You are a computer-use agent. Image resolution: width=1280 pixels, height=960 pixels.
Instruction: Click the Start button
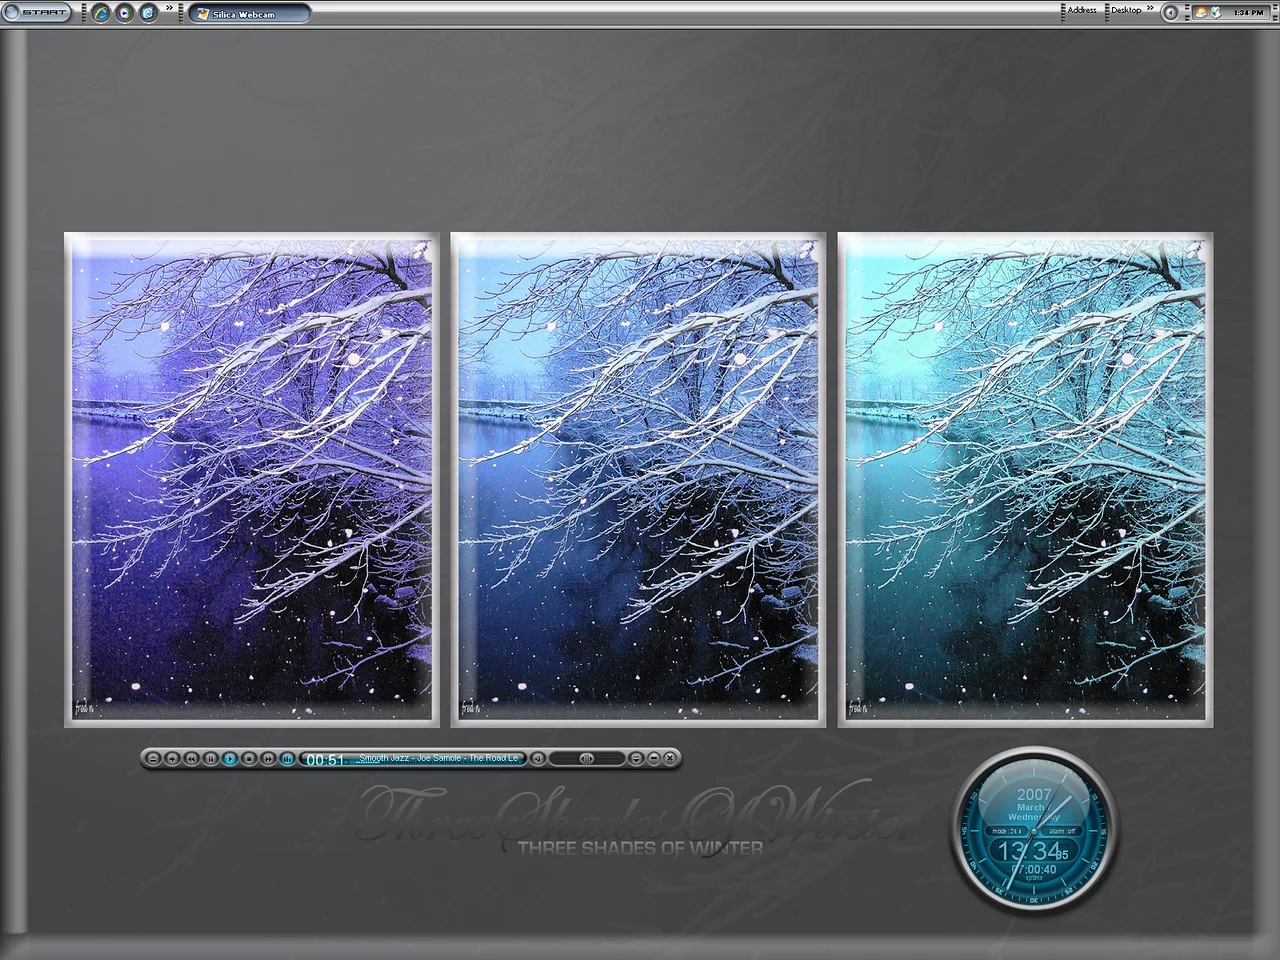click(x=38, y=13)
